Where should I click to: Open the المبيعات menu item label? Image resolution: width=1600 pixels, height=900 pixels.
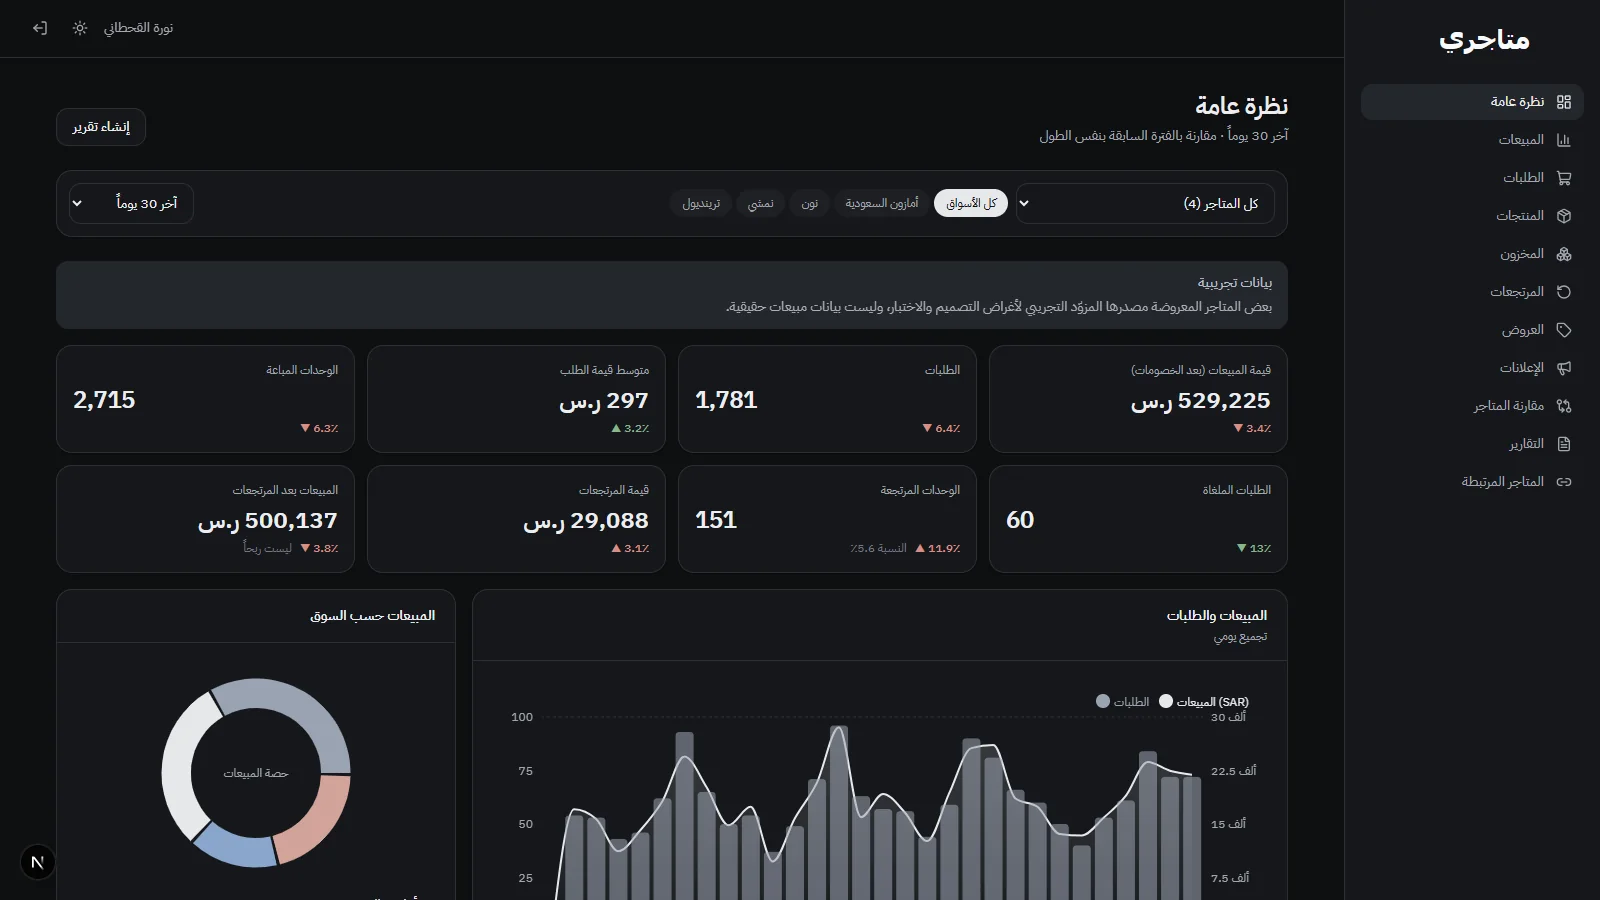pos(1521,140)
